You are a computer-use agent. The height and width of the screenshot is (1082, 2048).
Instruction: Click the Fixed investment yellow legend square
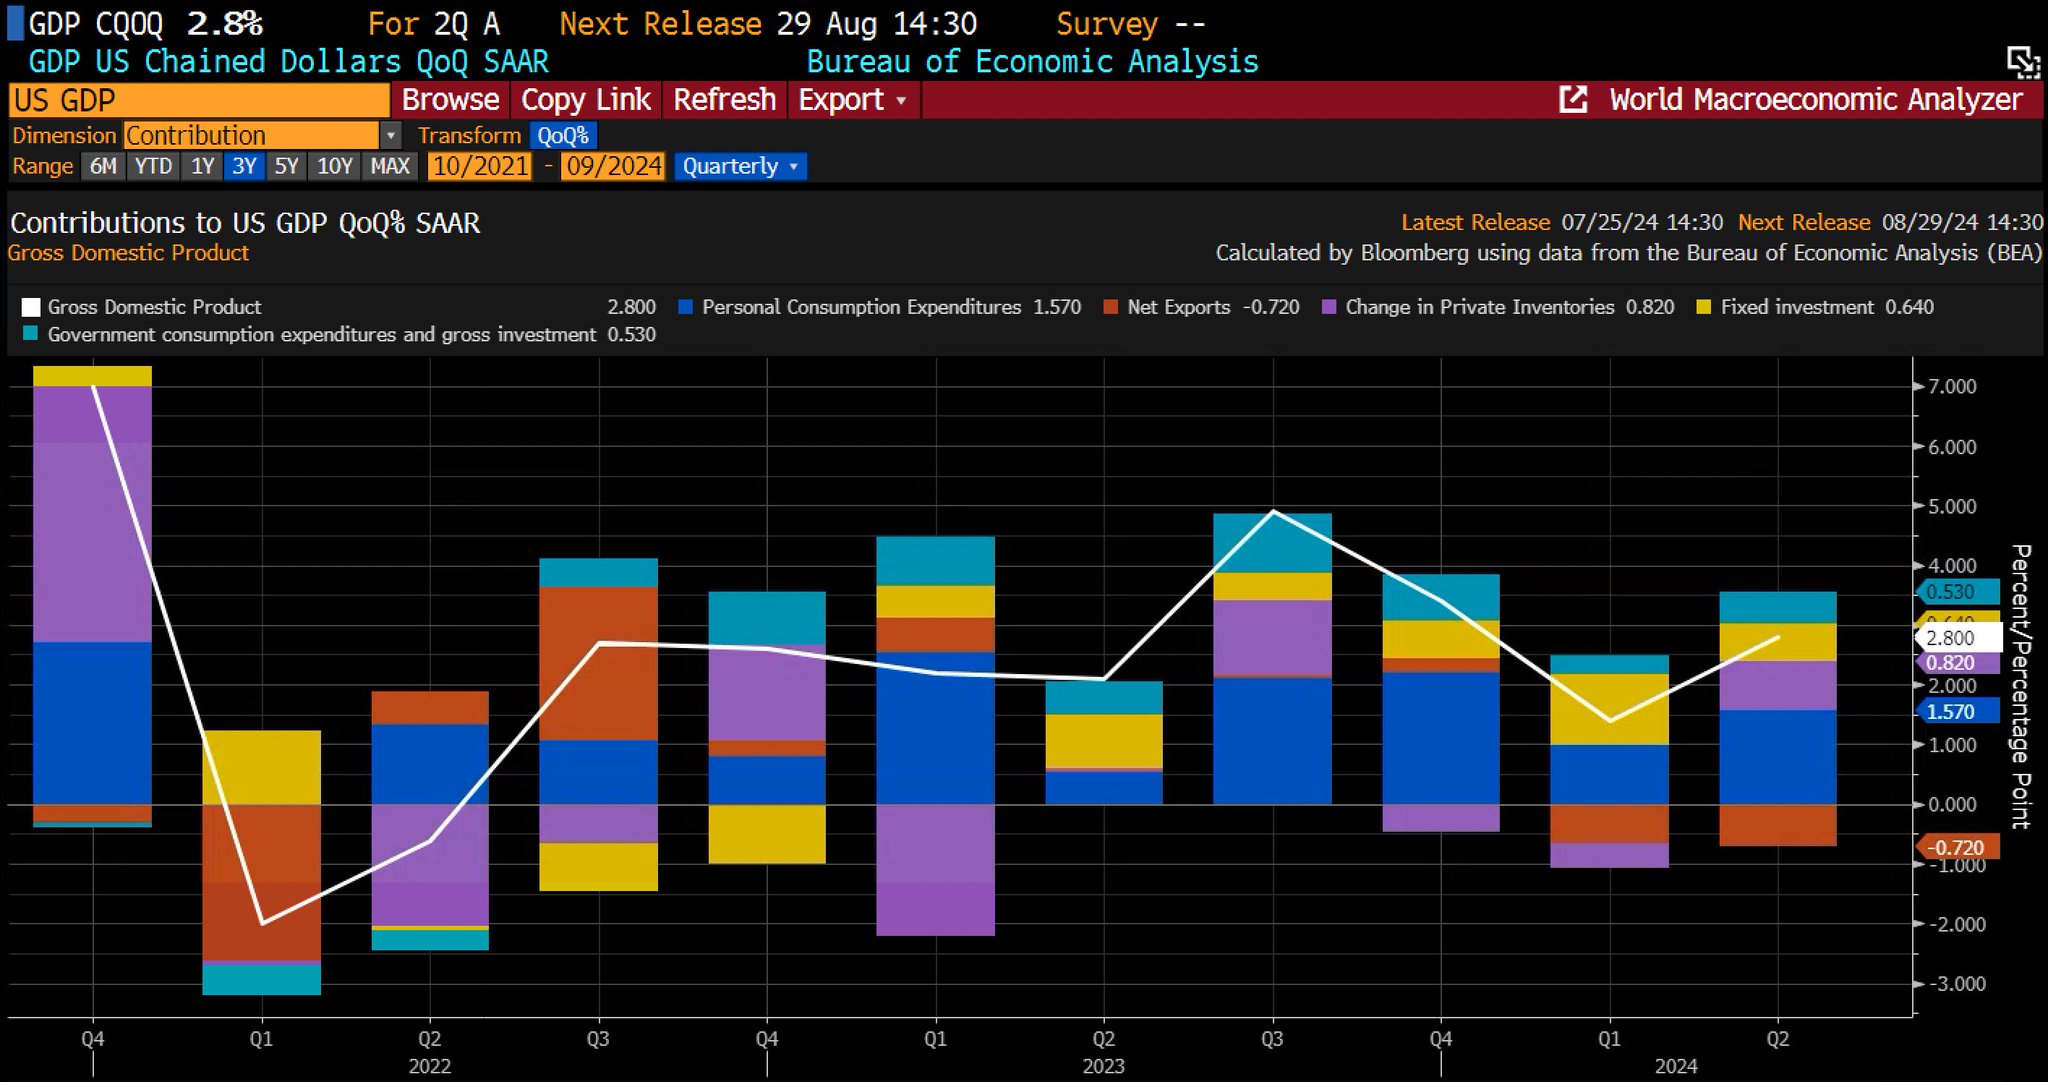[1704, 306]
